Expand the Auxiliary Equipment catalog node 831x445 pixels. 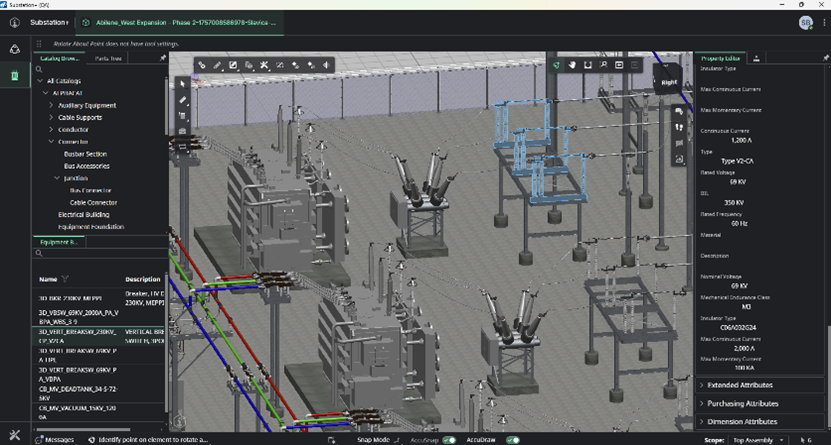51,105
